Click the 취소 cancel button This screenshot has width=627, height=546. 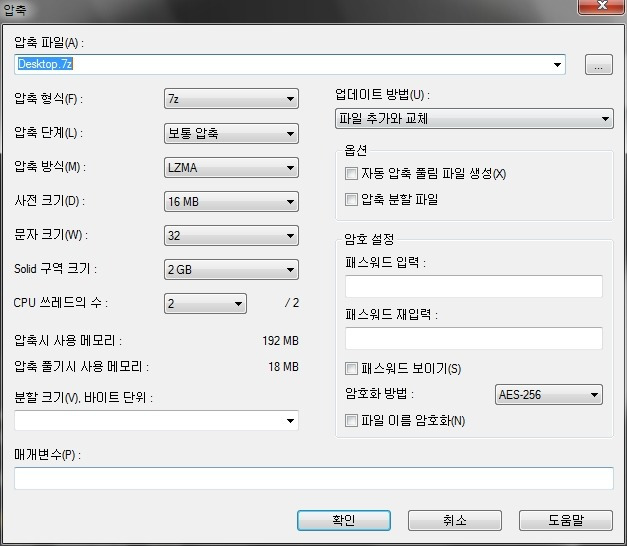click(x=455, y=520)
